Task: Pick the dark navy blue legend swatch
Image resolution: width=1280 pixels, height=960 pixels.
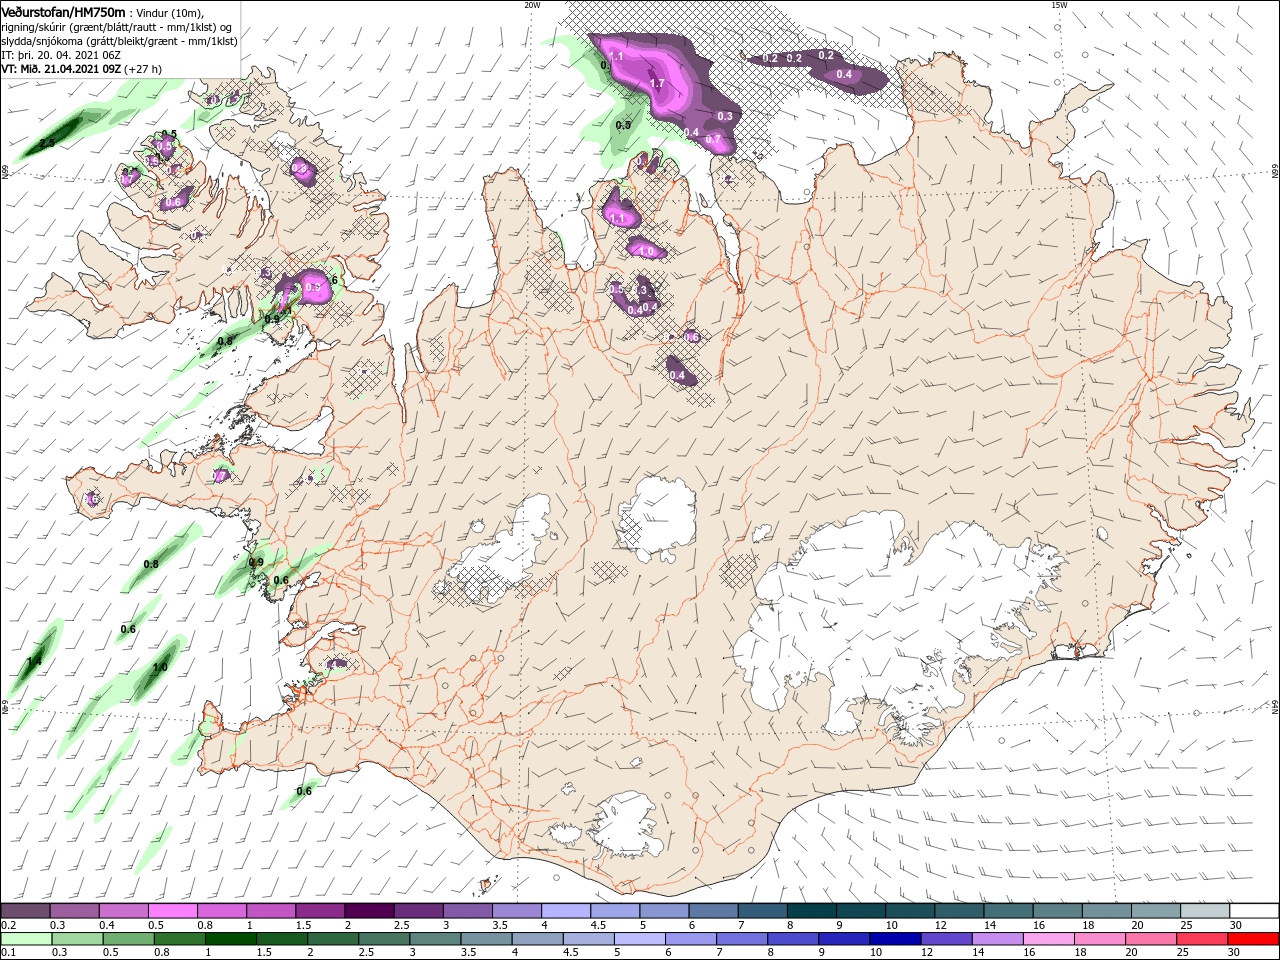Action: 894,940
